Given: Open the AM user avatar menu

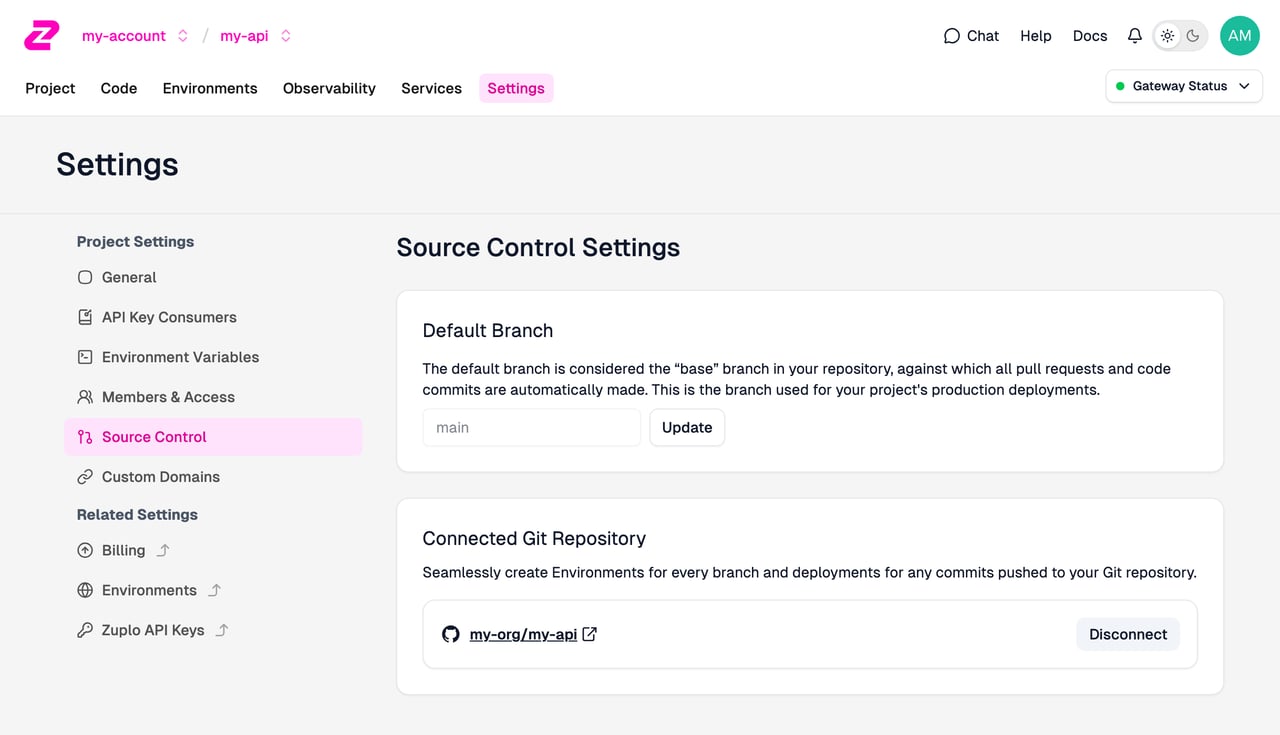Looking at the screenshot, I should [x=1240, y=36].
